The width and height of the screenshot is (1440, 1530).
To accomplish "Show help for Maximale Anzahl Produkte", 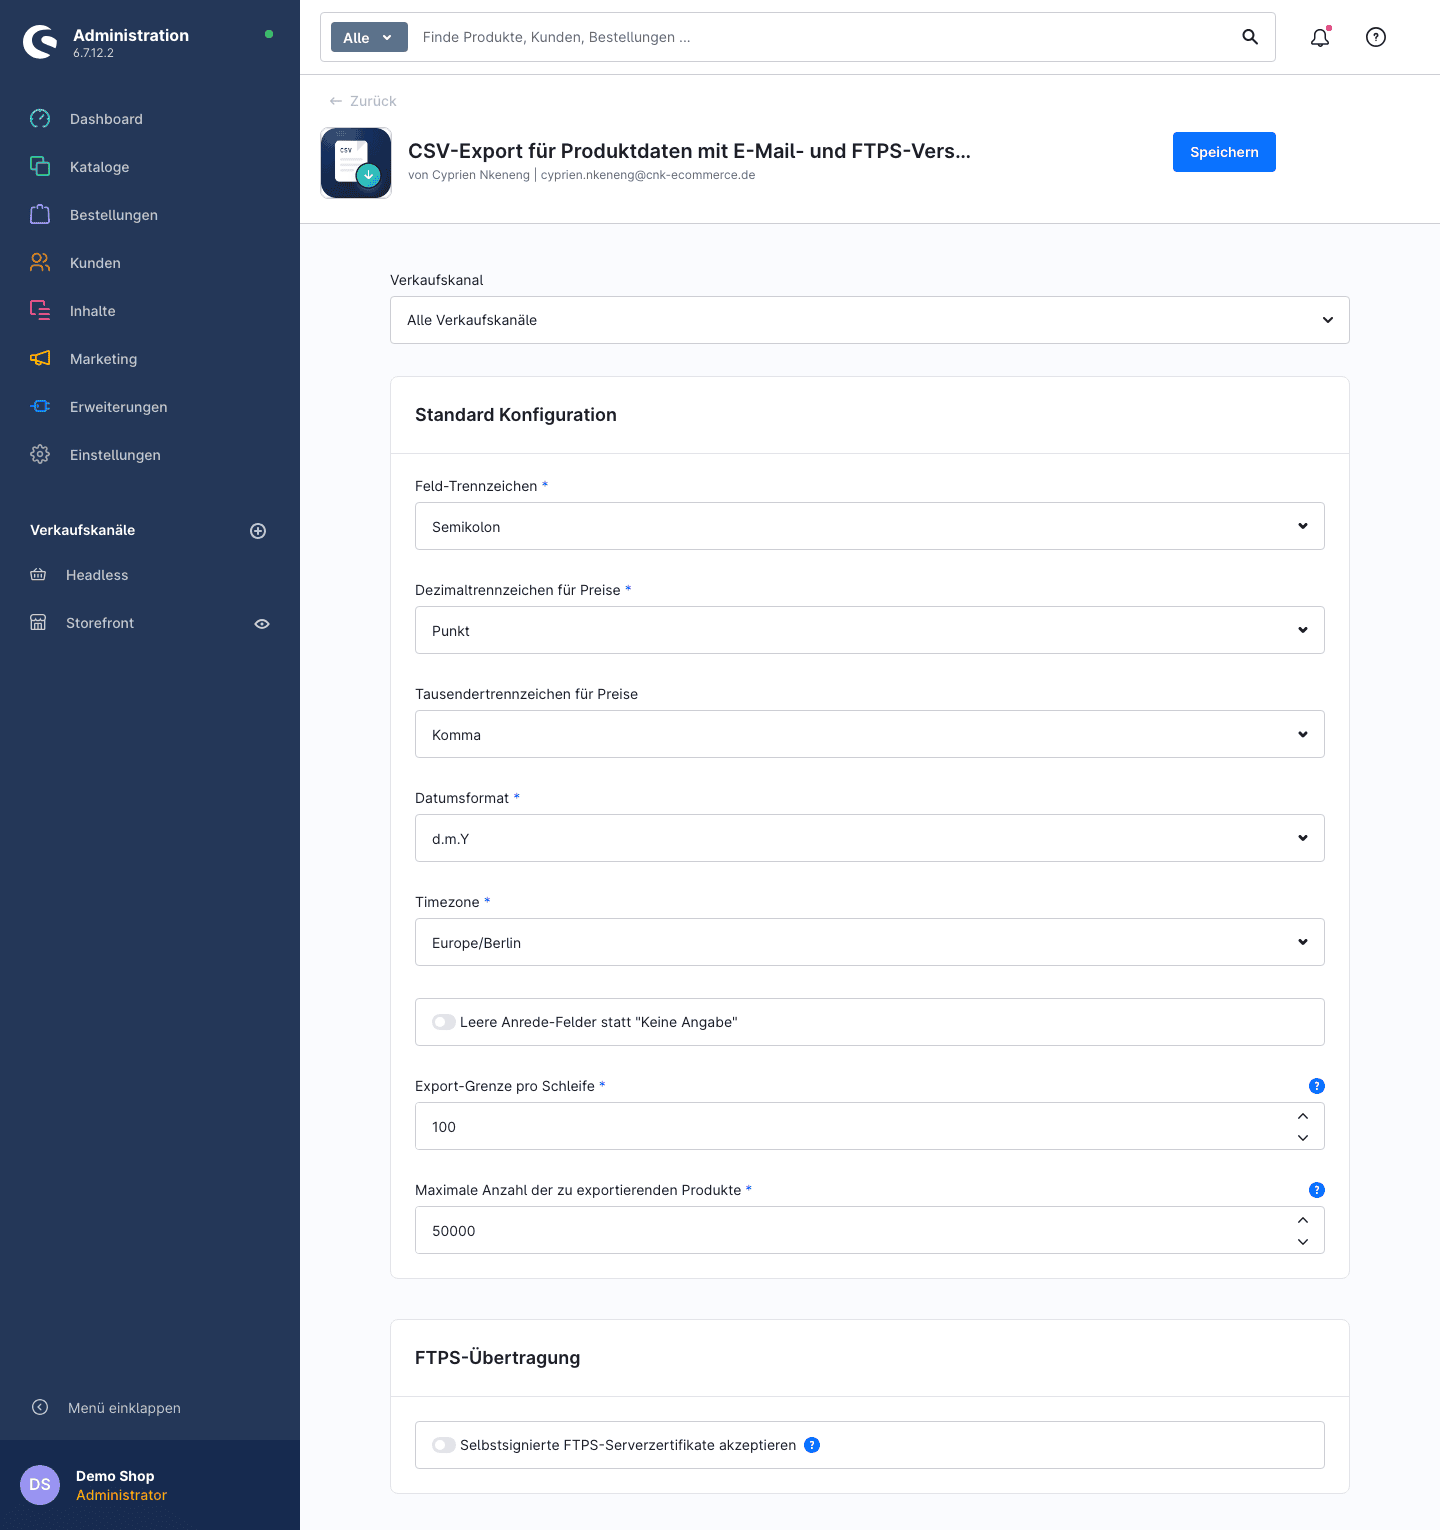I will [1317, 1190].
